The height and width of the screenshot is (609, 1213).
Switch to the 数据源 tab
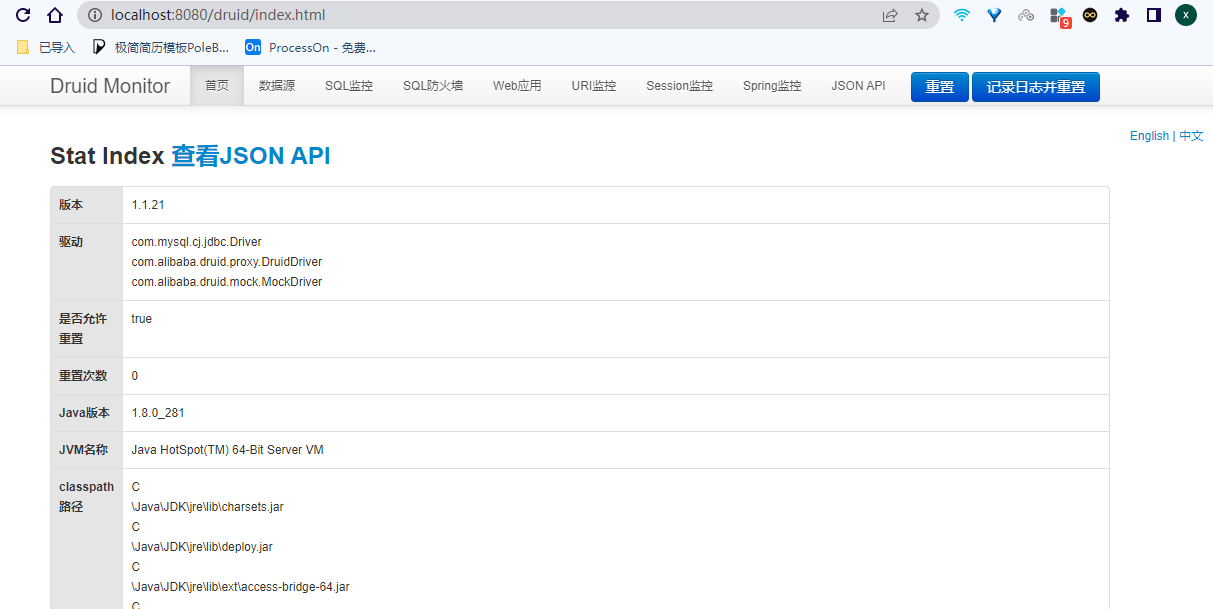(x=277, y=86)
